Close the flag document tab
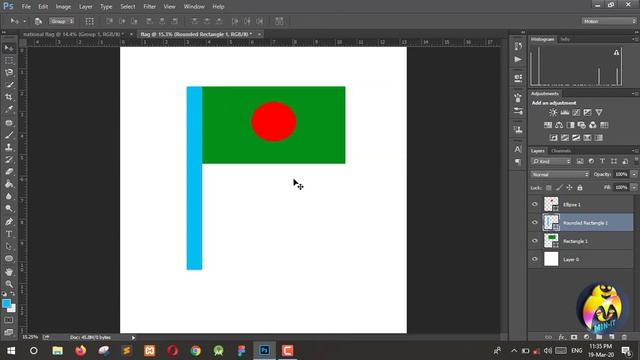The image size is (640, 360). click(x=259, y=34)
